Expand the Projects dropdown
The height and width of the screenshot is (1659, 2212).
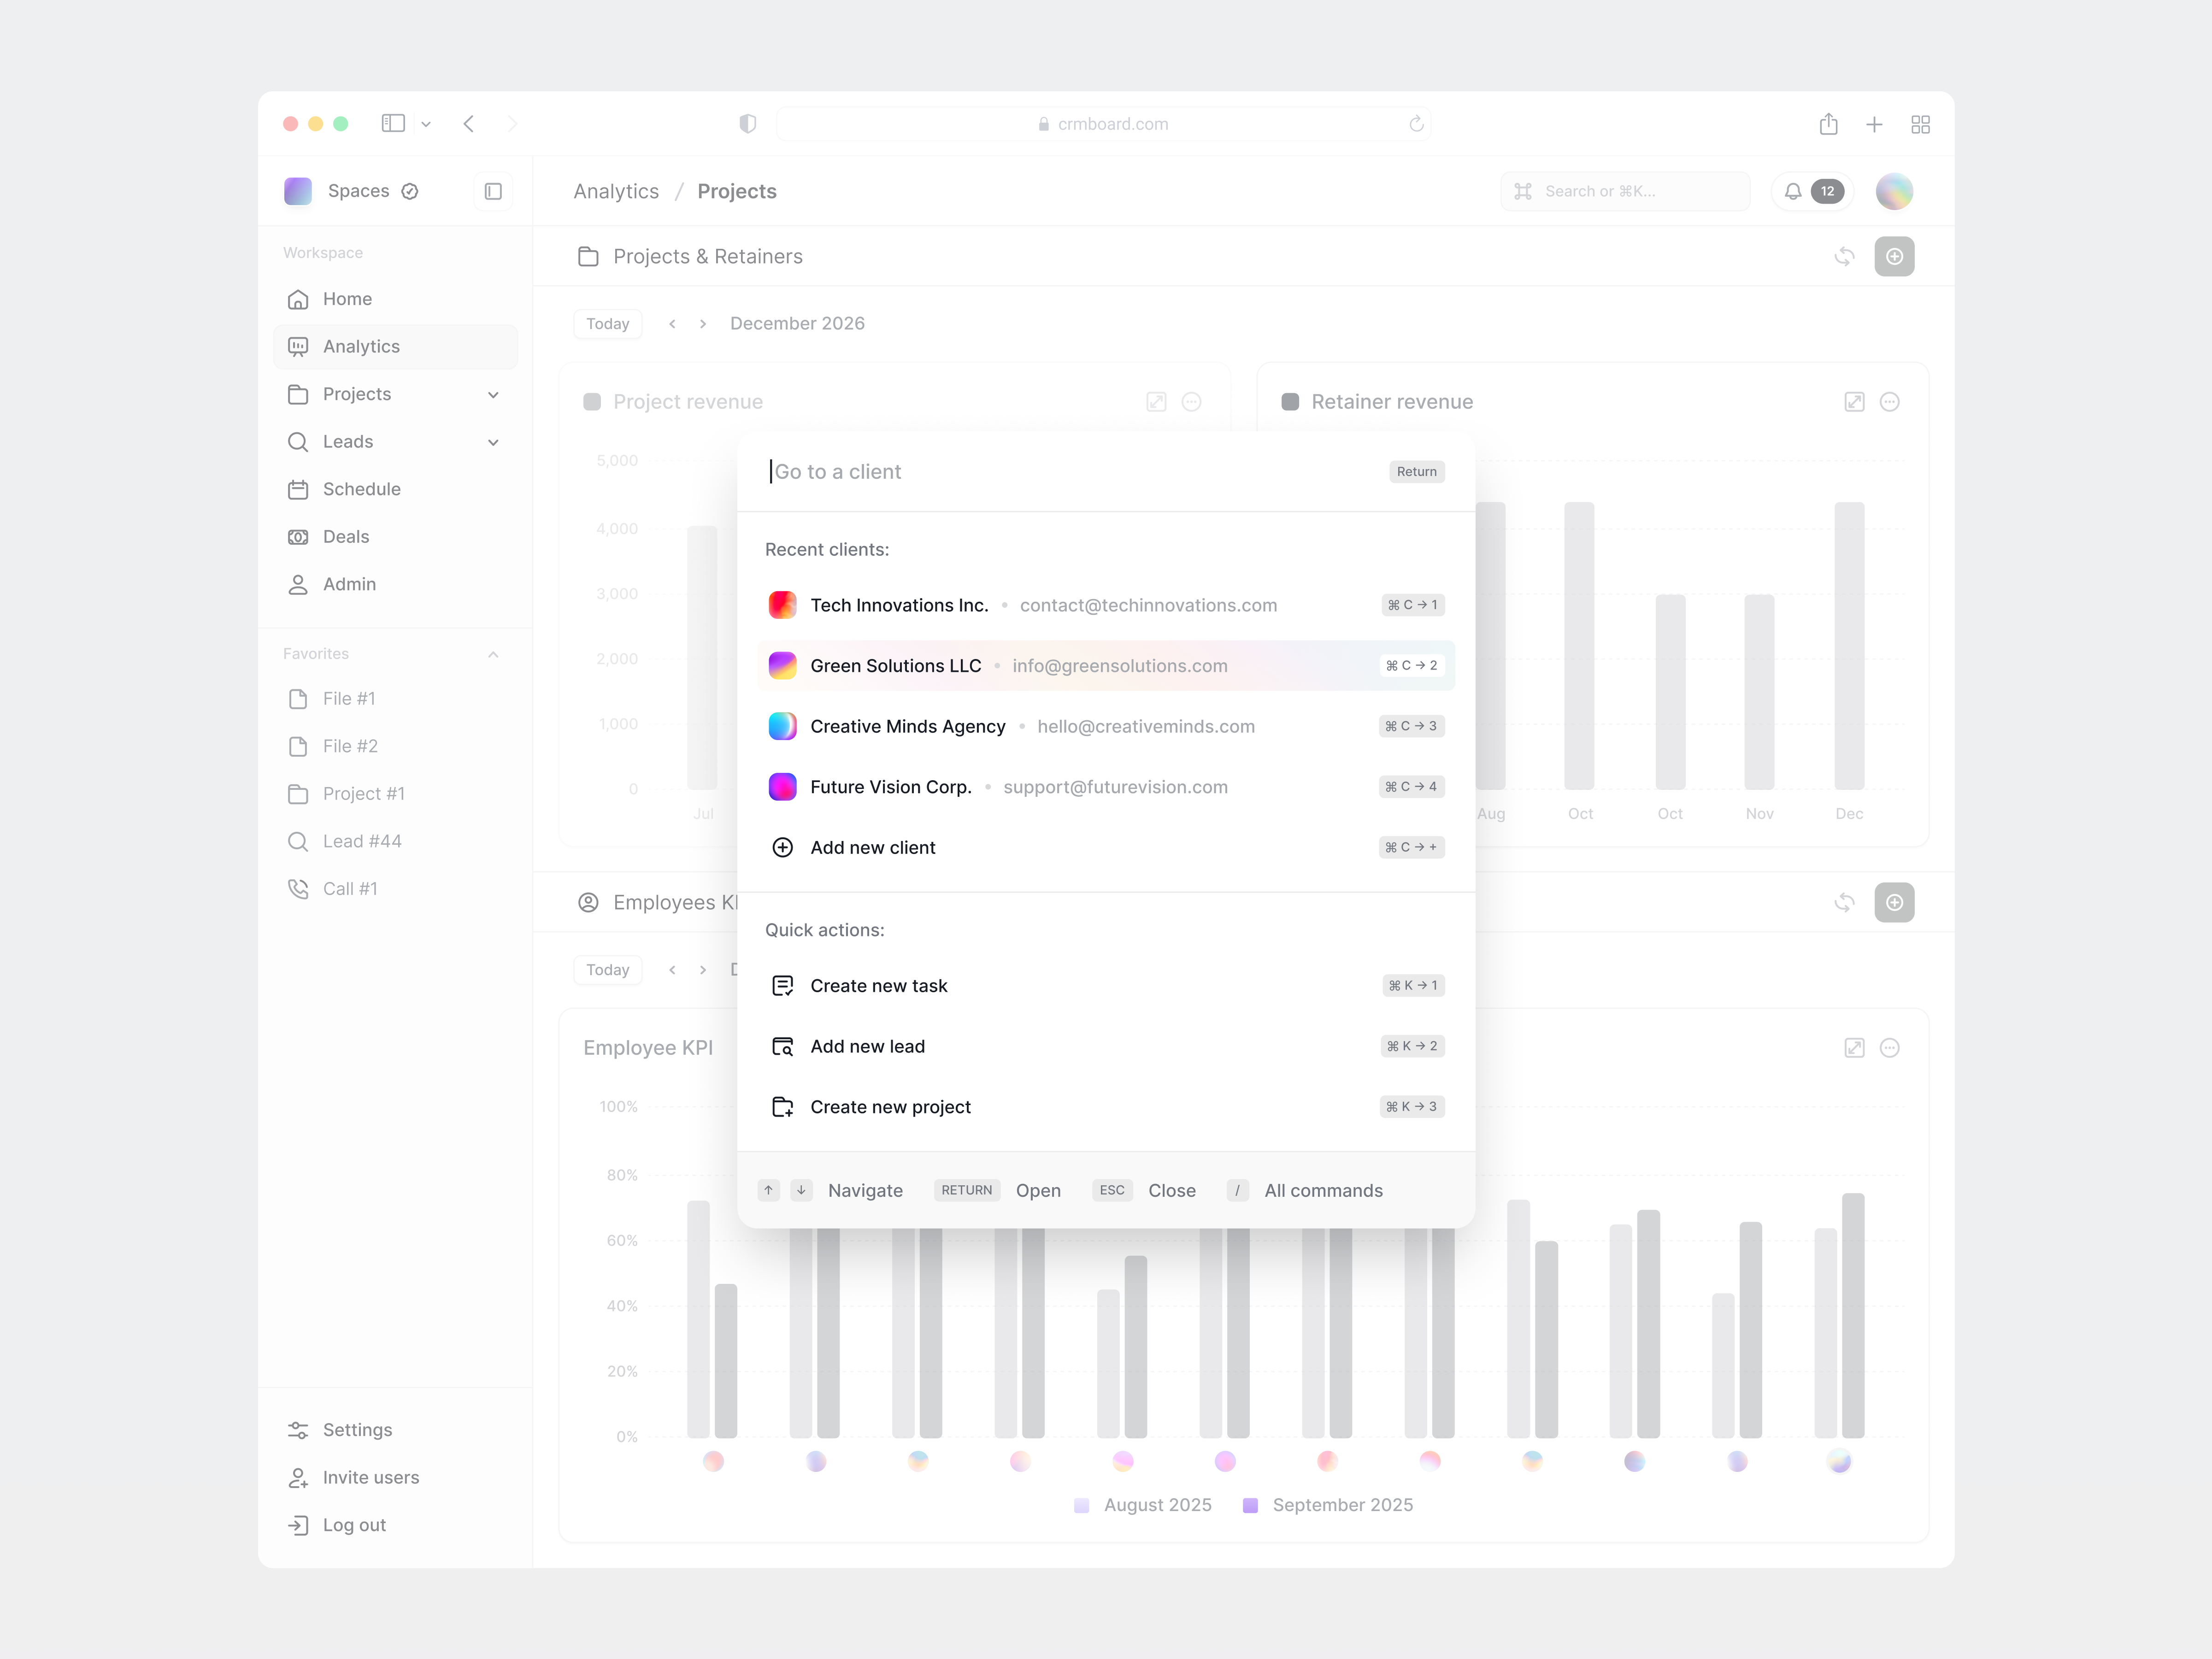493,394
